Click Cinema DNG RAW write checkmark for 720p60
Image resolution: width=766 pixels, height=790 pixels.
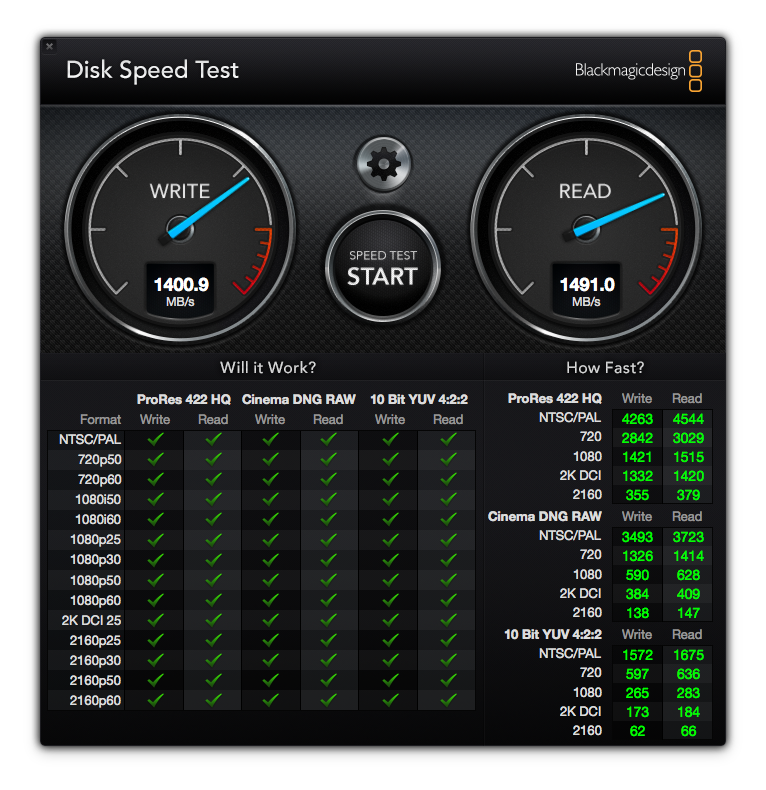(271, 479)
